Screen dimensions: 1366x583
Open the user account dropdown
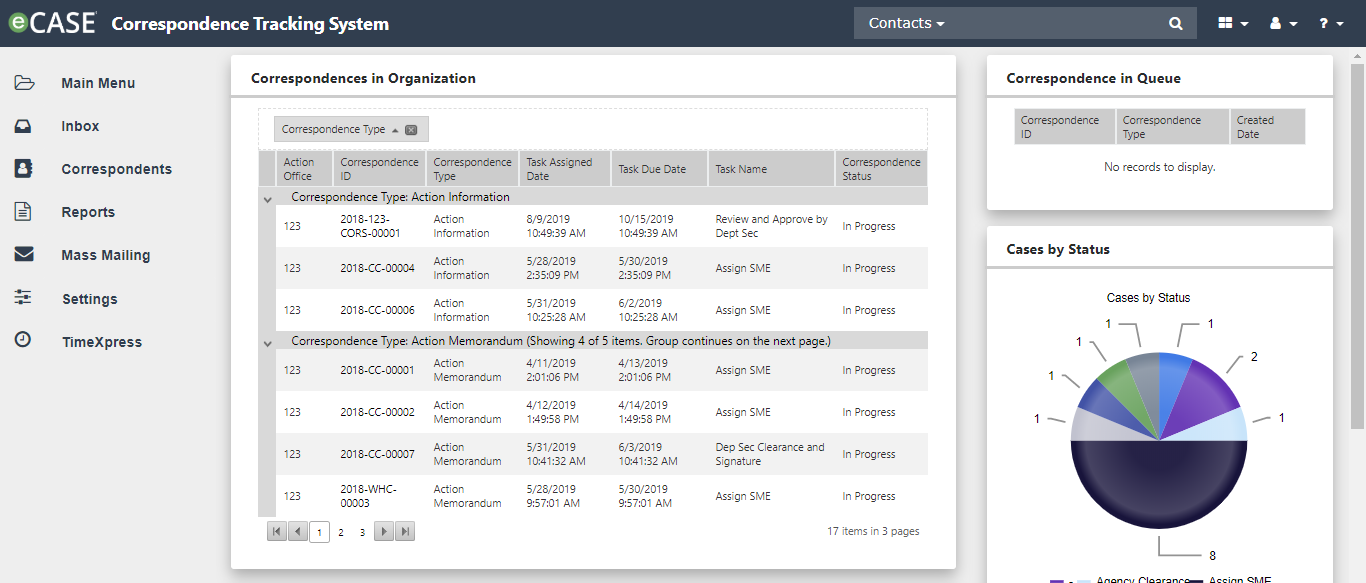coord(1283,23)
